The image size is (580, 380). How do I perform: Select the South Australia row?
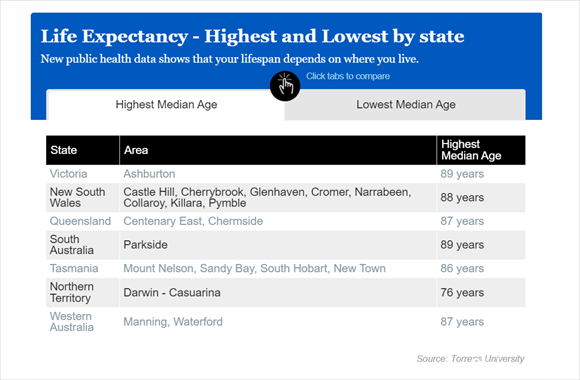[x=286, y=245]
